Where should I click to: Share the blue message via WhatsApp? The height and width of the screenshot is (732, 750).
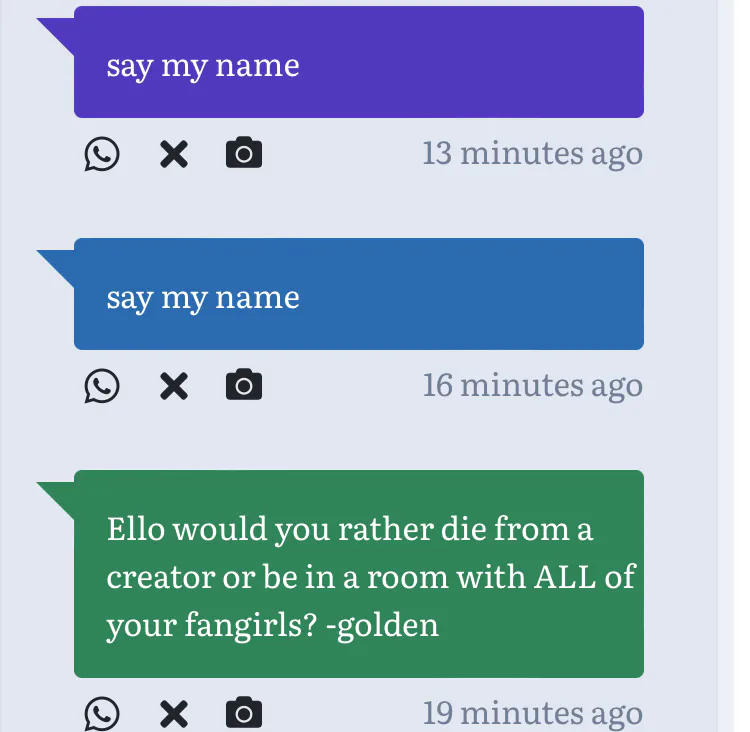101,386
